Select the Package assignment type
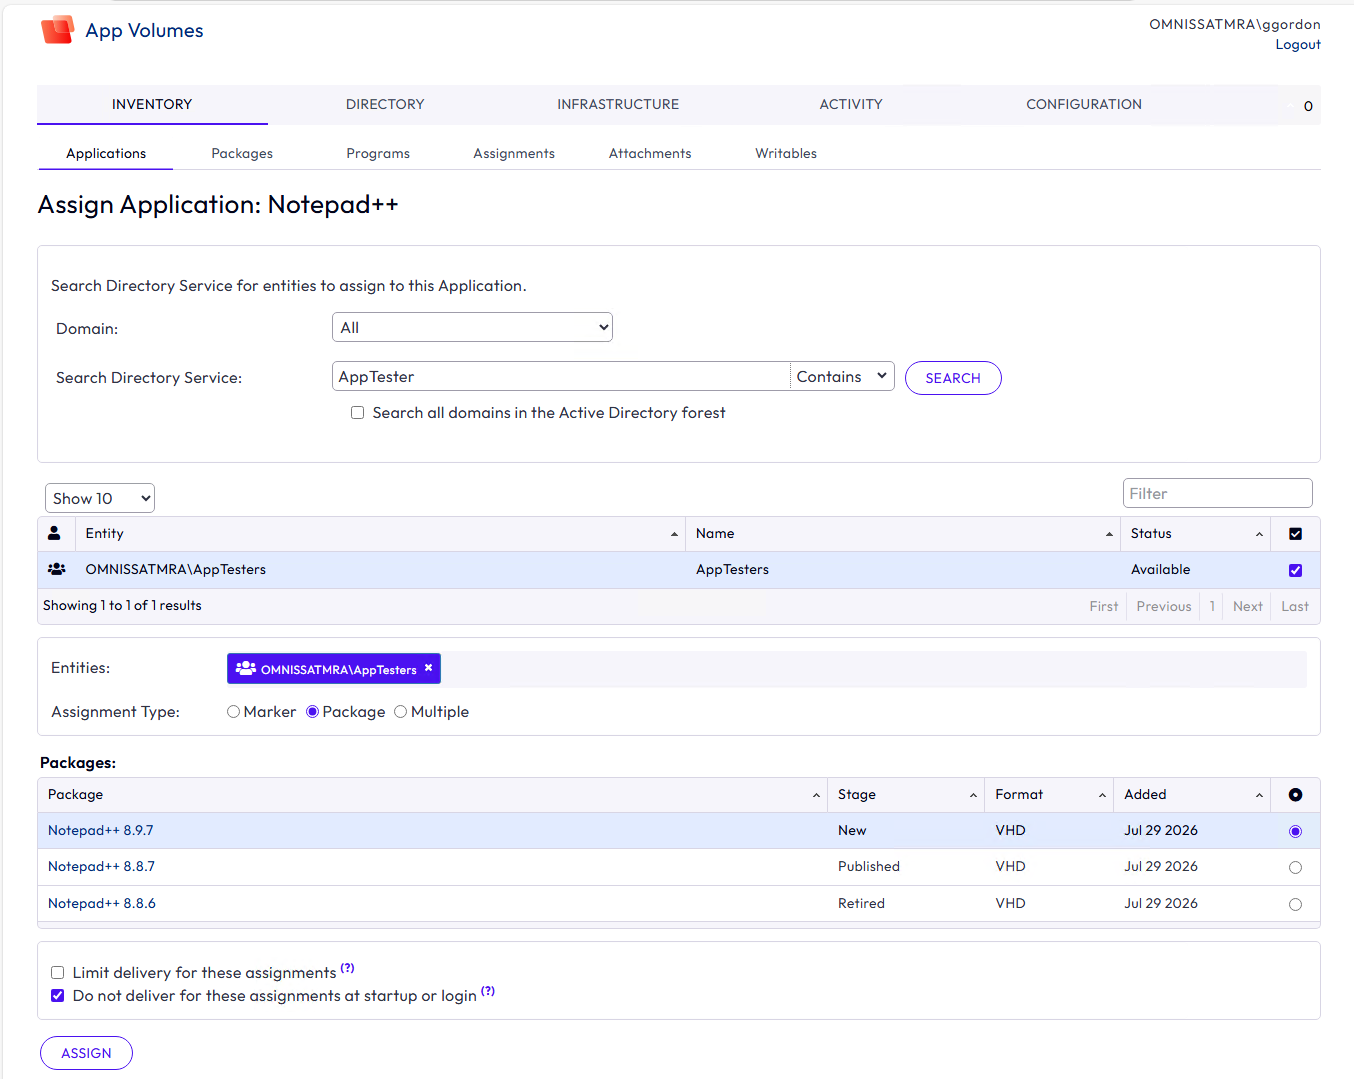 pos(312,712)
